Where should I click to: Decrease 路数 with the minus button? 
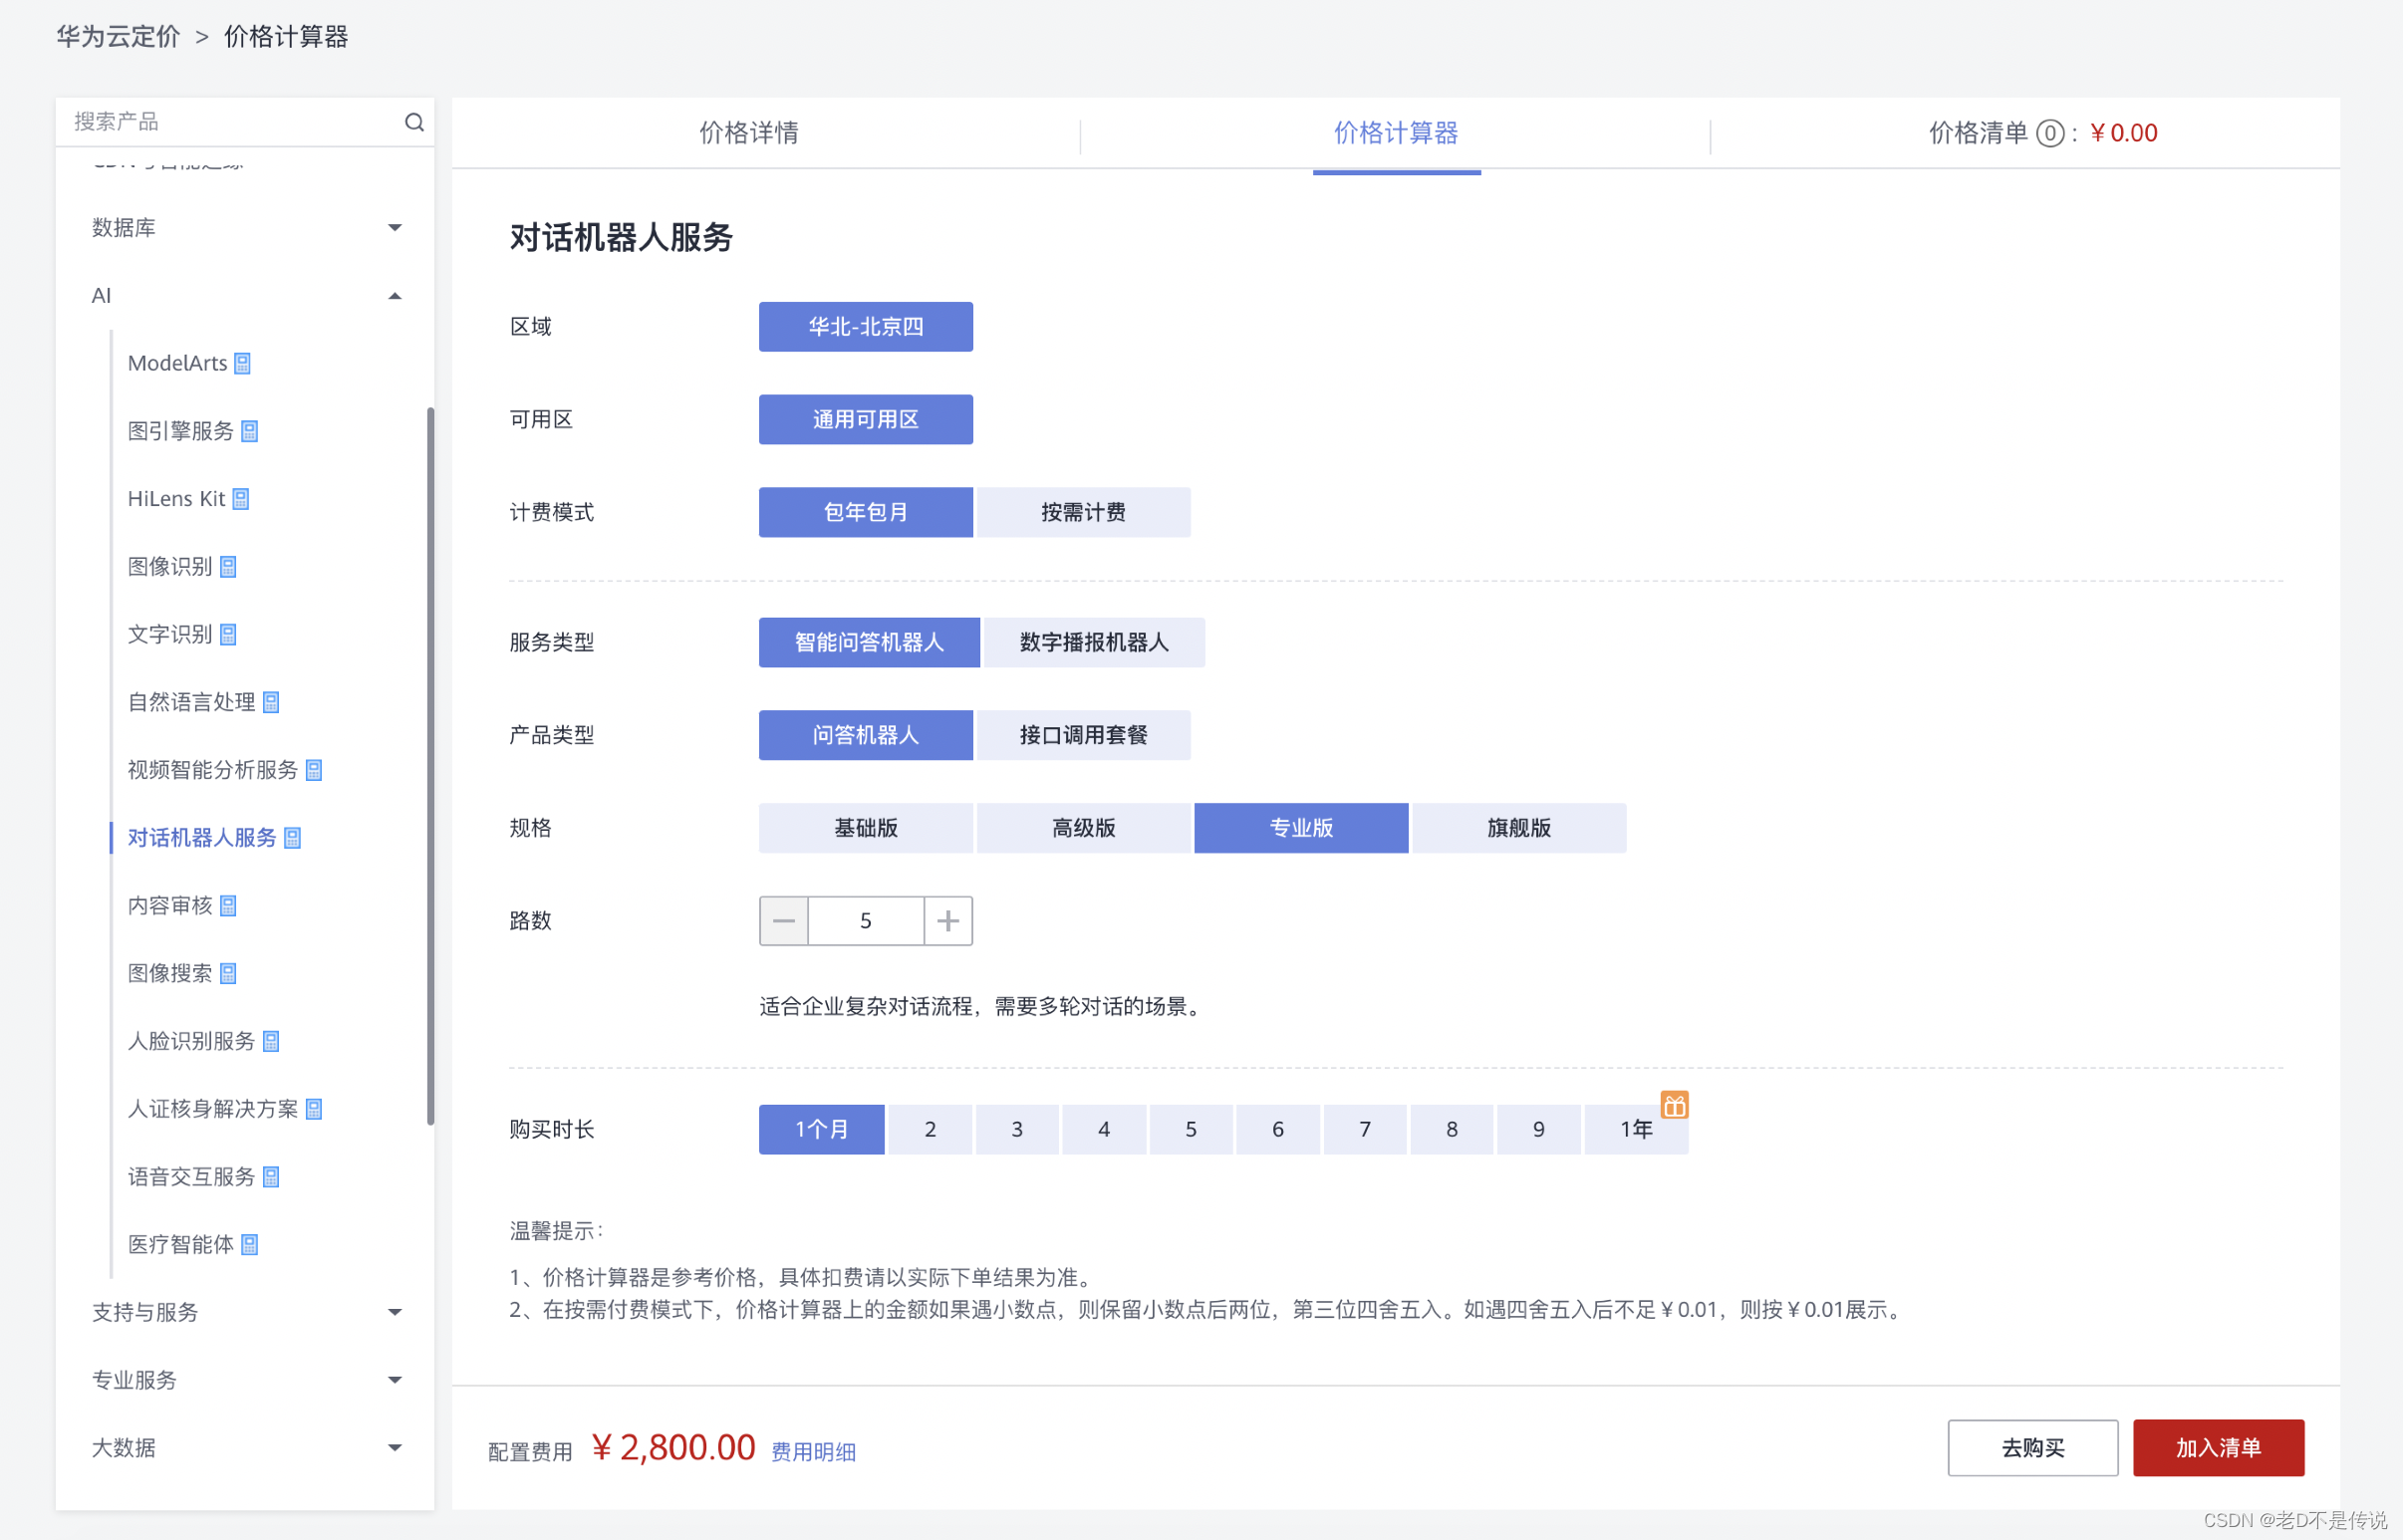pos(784,921)
